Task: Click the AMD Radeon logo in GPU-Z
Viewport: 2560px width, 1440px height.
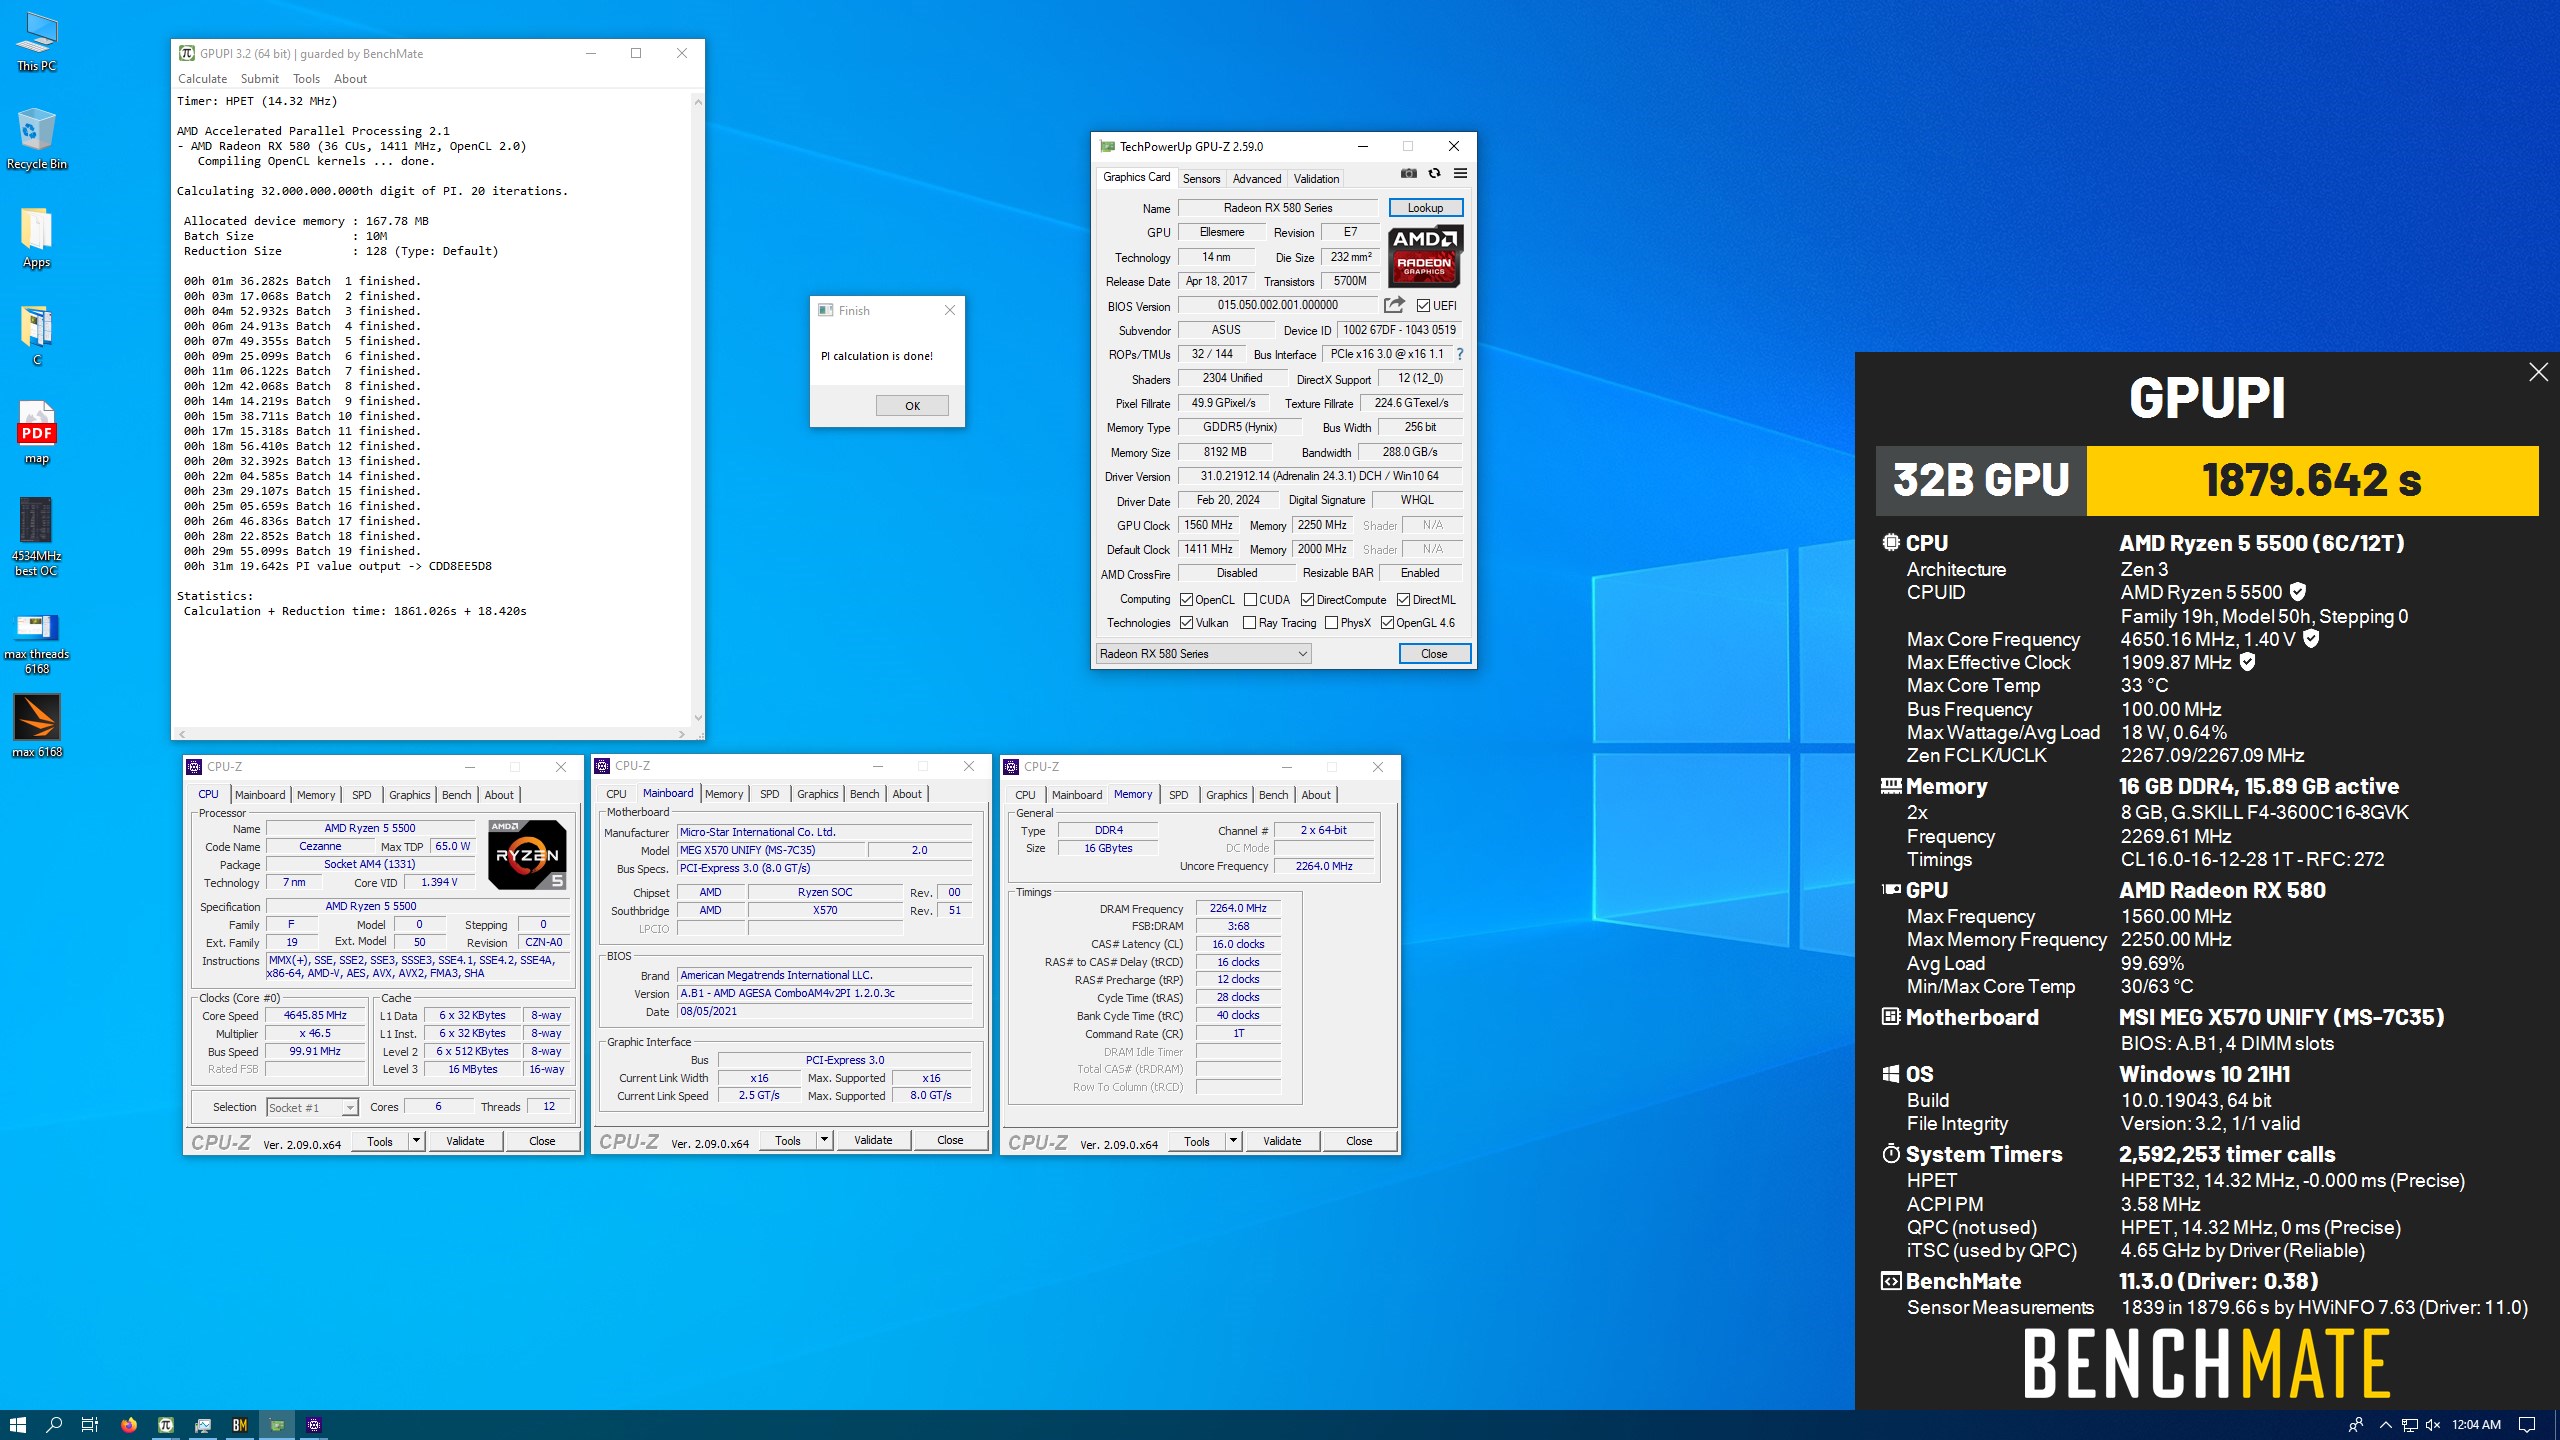Action: [x=1426, y=256]
